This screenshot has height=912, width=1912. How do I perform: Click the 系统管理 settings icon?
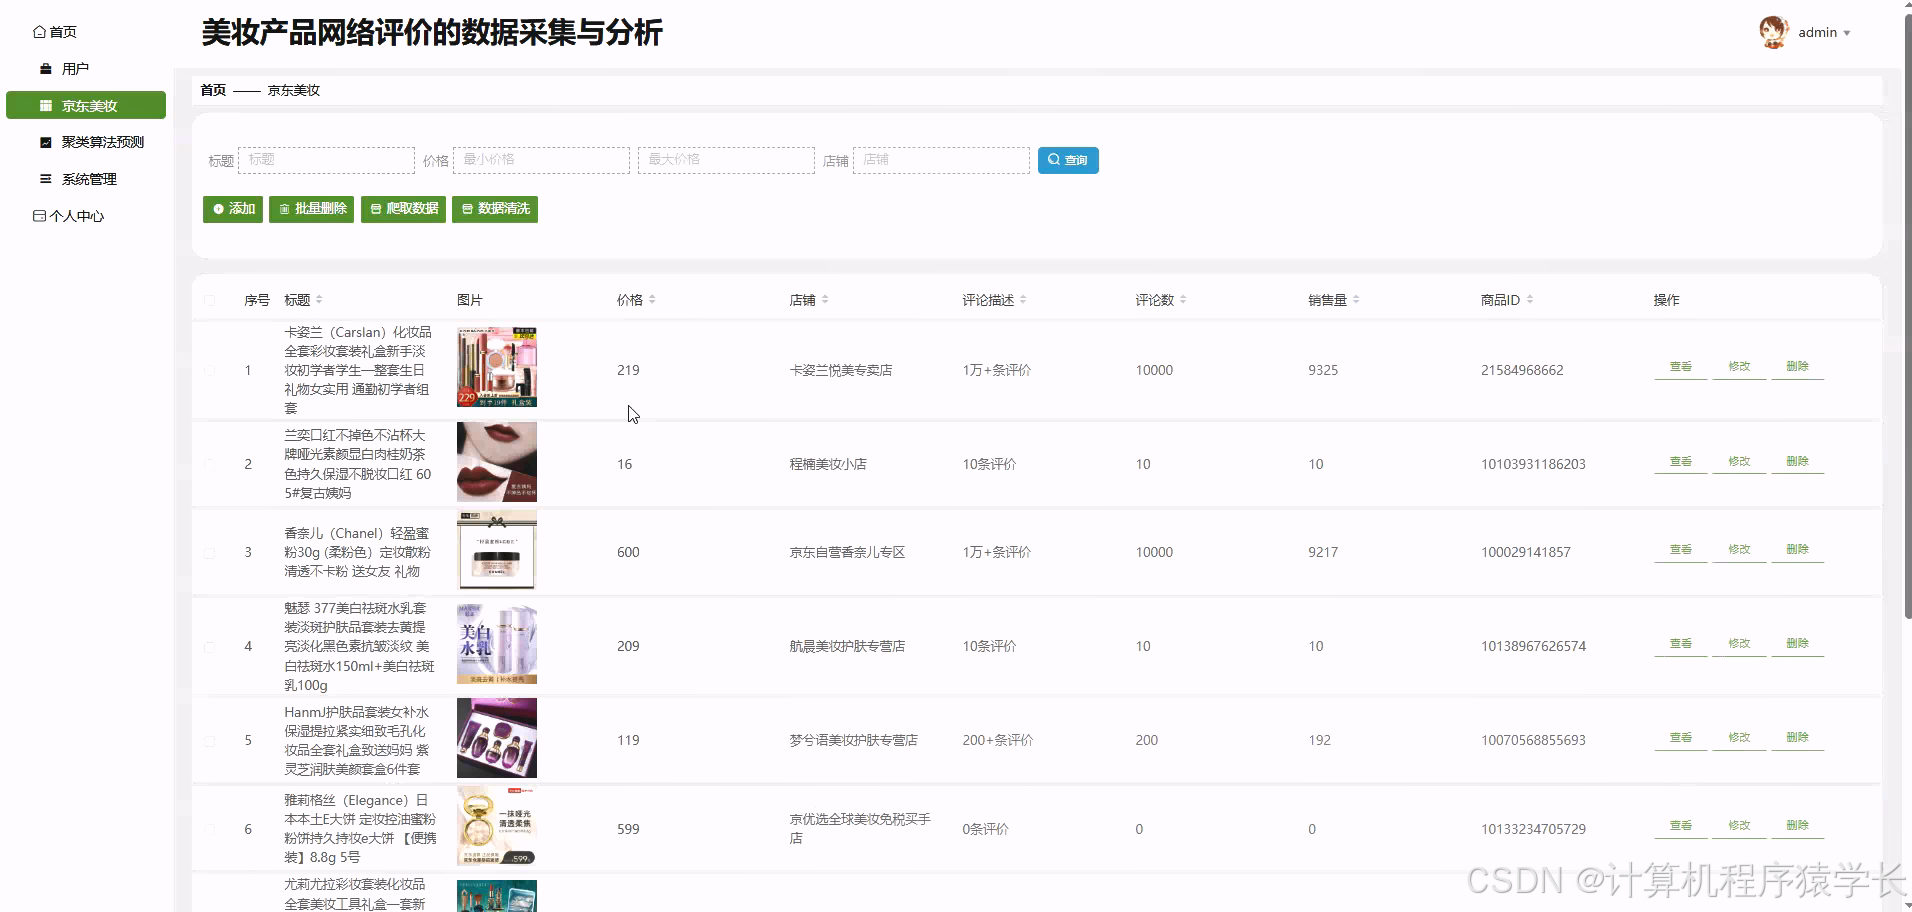point(44,178)
